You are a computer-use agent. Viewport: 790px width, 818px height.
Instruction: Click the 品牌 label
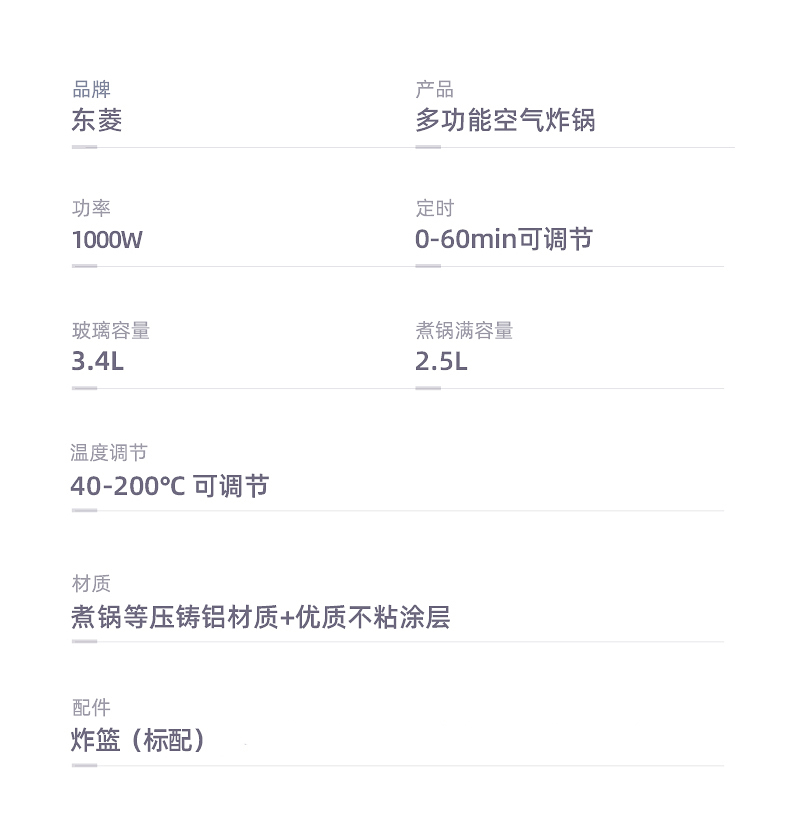91,89
